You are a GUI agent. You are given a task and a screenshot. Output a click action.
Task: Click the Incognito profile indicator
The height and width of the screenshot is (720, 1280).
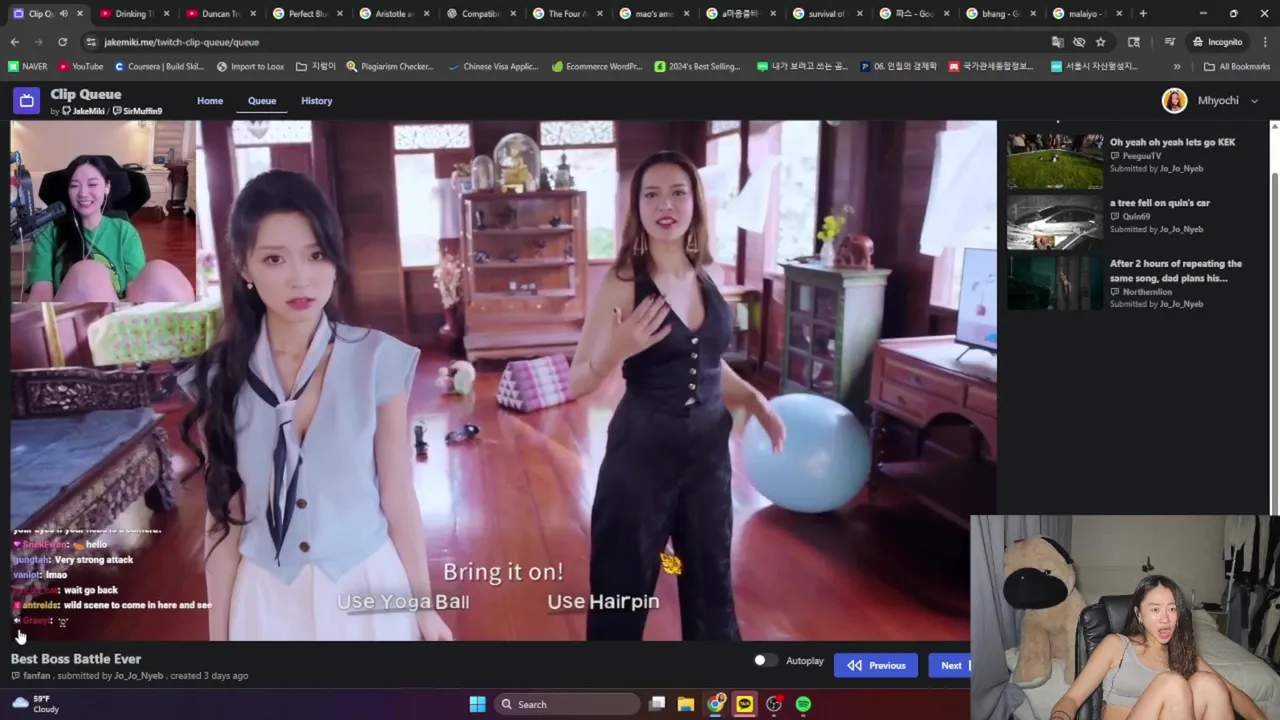(1217, 42)
